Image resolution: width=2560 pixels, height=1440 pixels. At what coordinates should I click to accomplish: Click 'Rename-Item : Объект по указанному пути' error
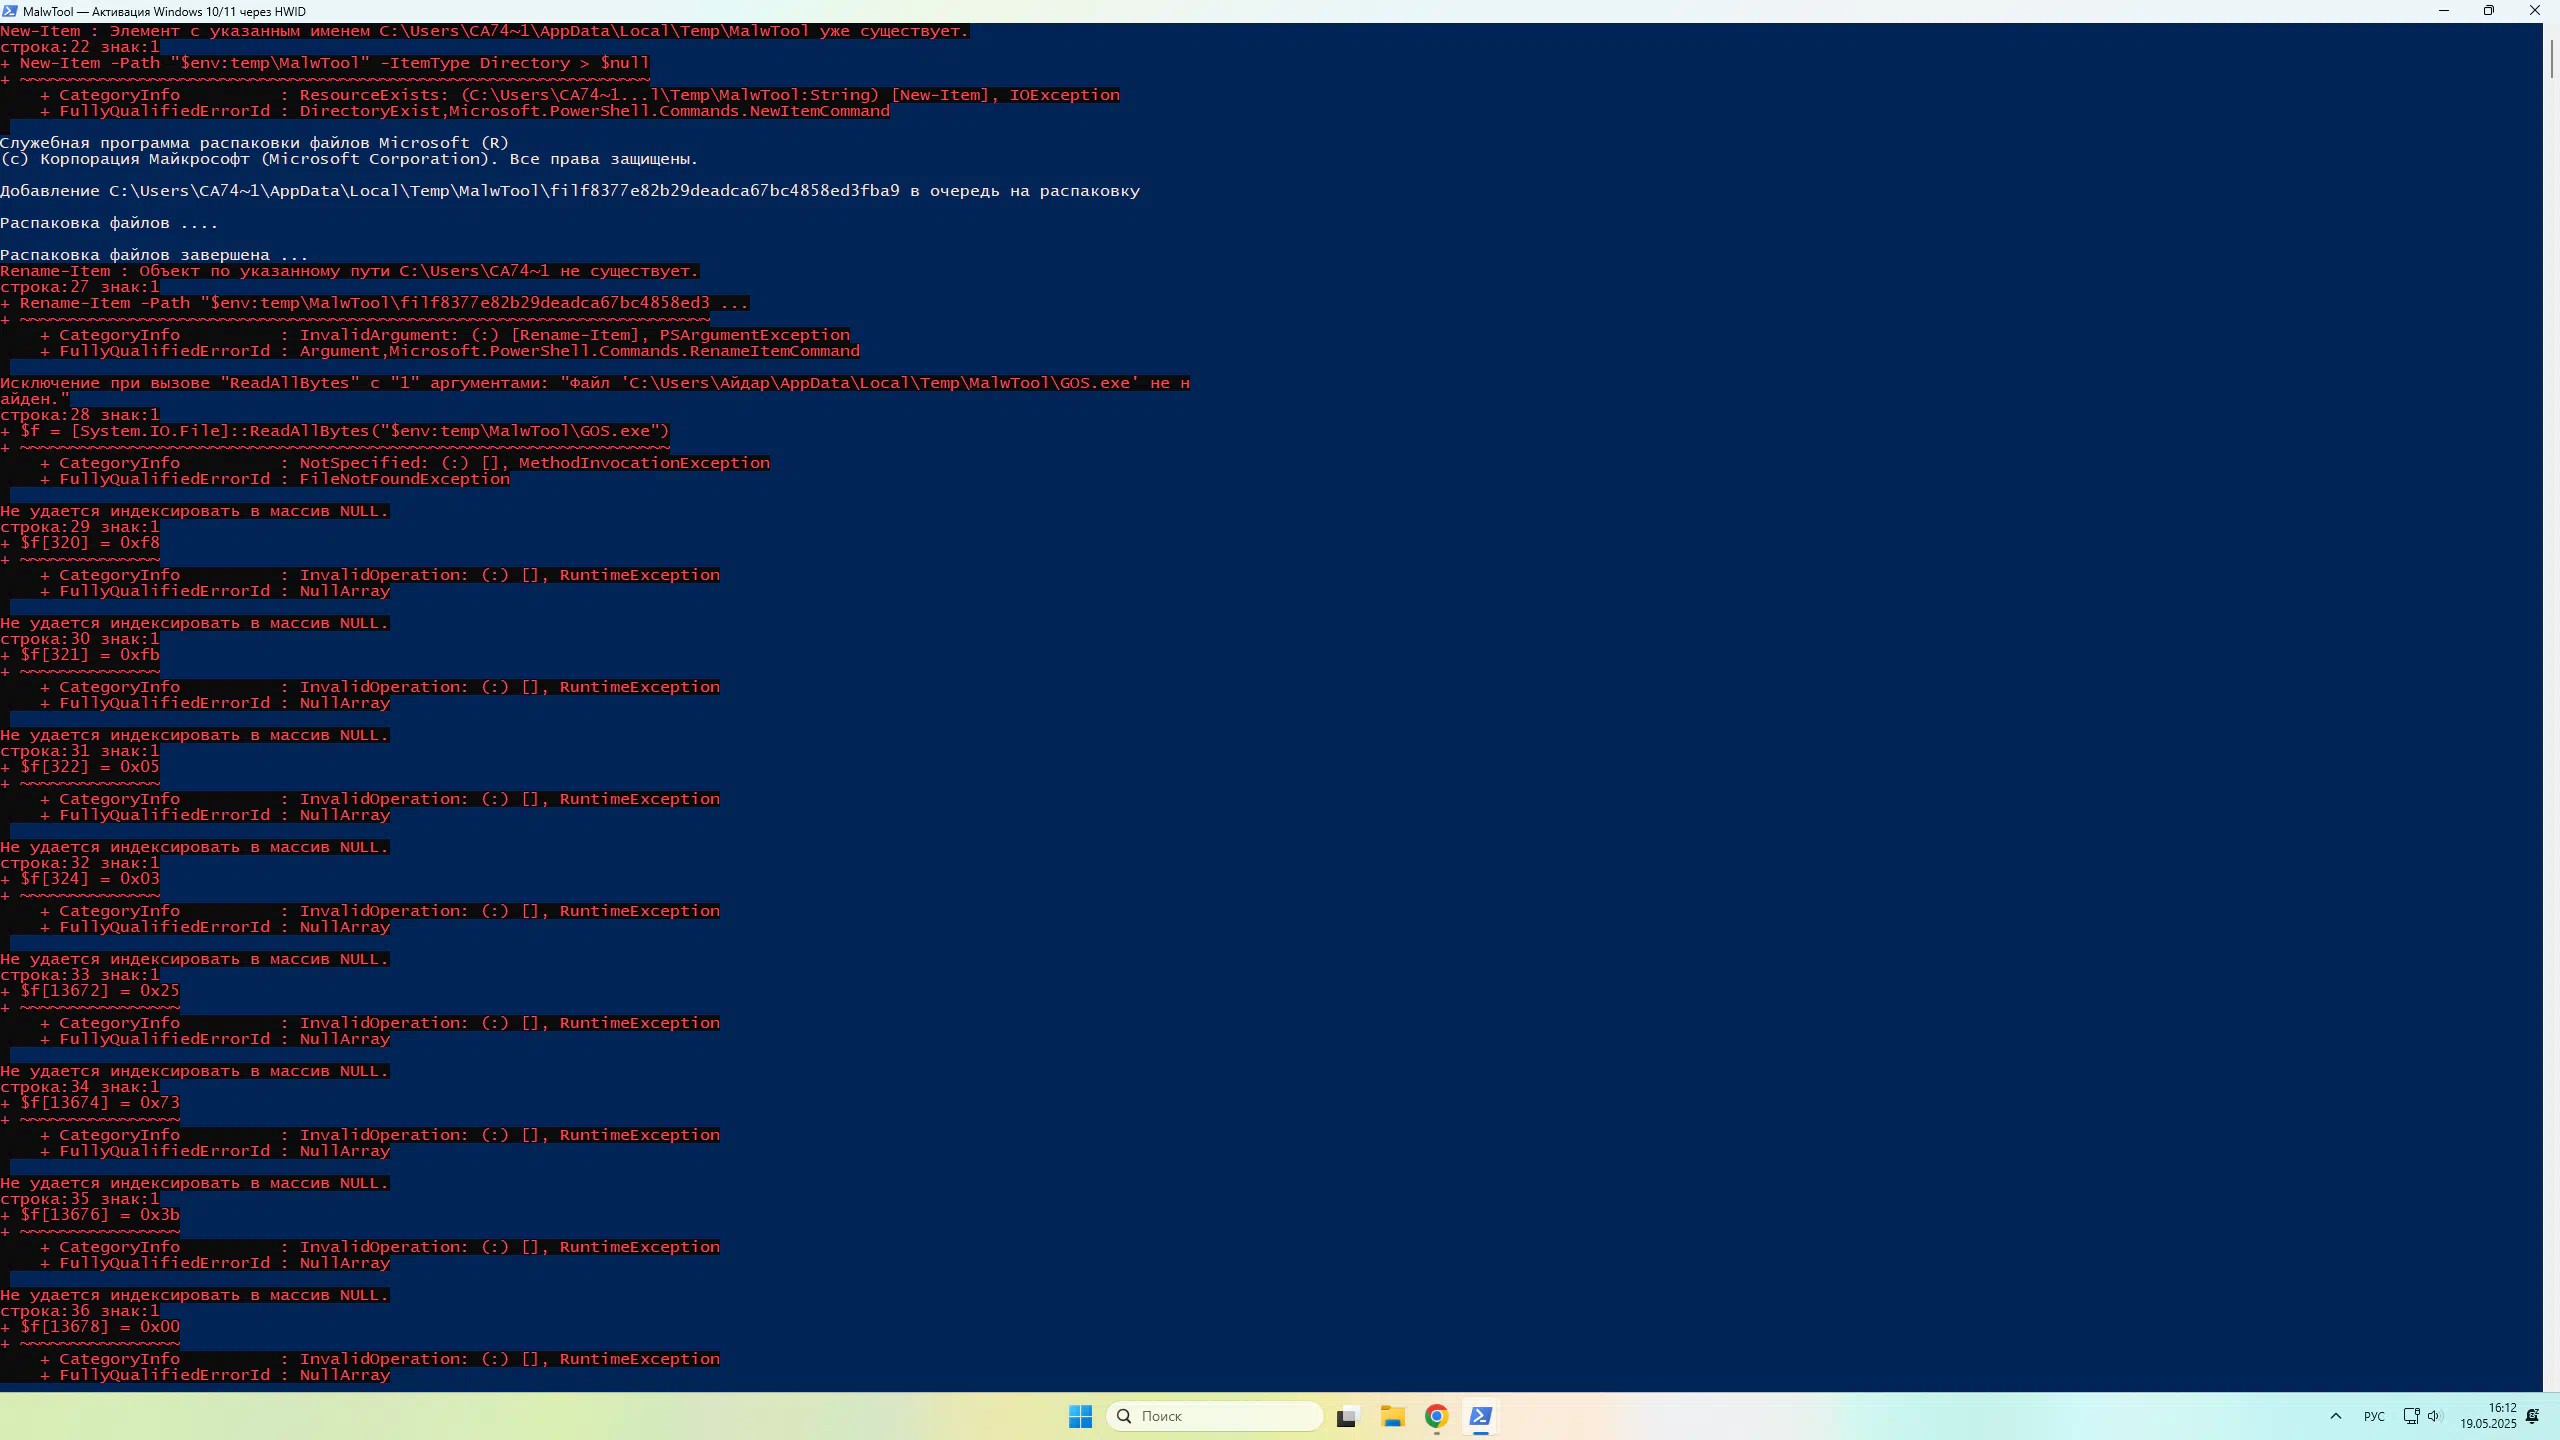[350, 271]
